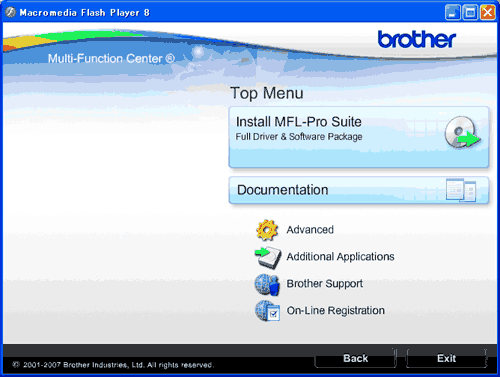Minimize the Flash Player window
The height and width of the screenshot is (377, 500).
453,13
